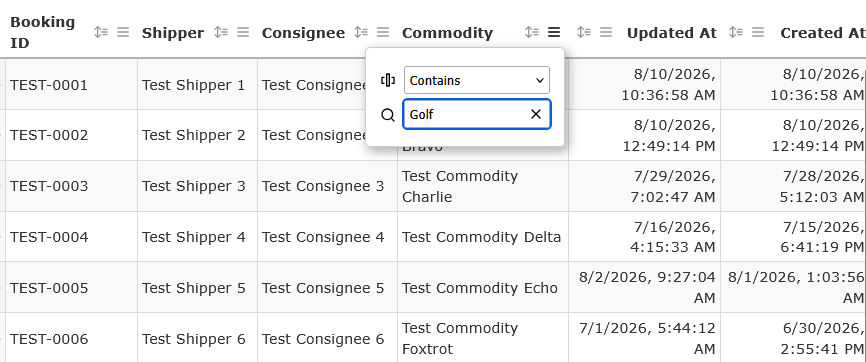Click the 7/28/2026, 5:12:03 AM created cell

[793, 186]
